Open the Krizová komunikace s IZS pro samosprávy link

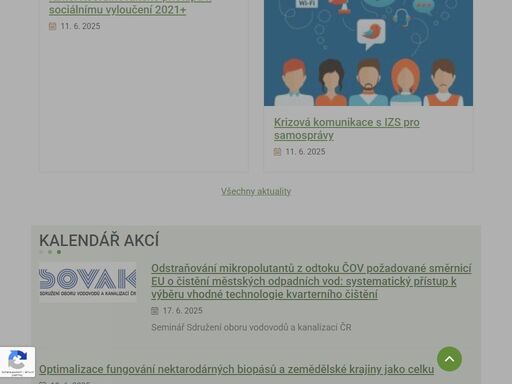347,129
